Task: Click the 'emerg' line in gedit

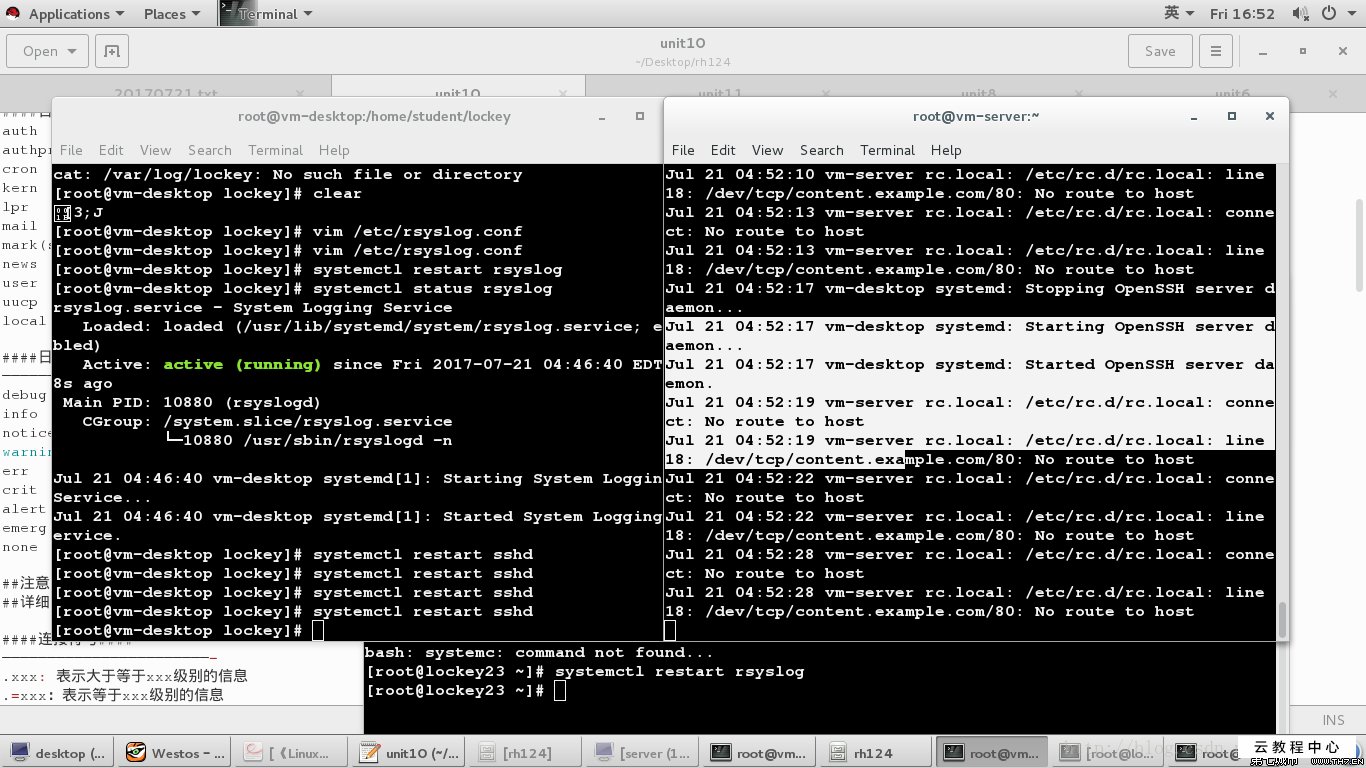Action: (24, 527)
